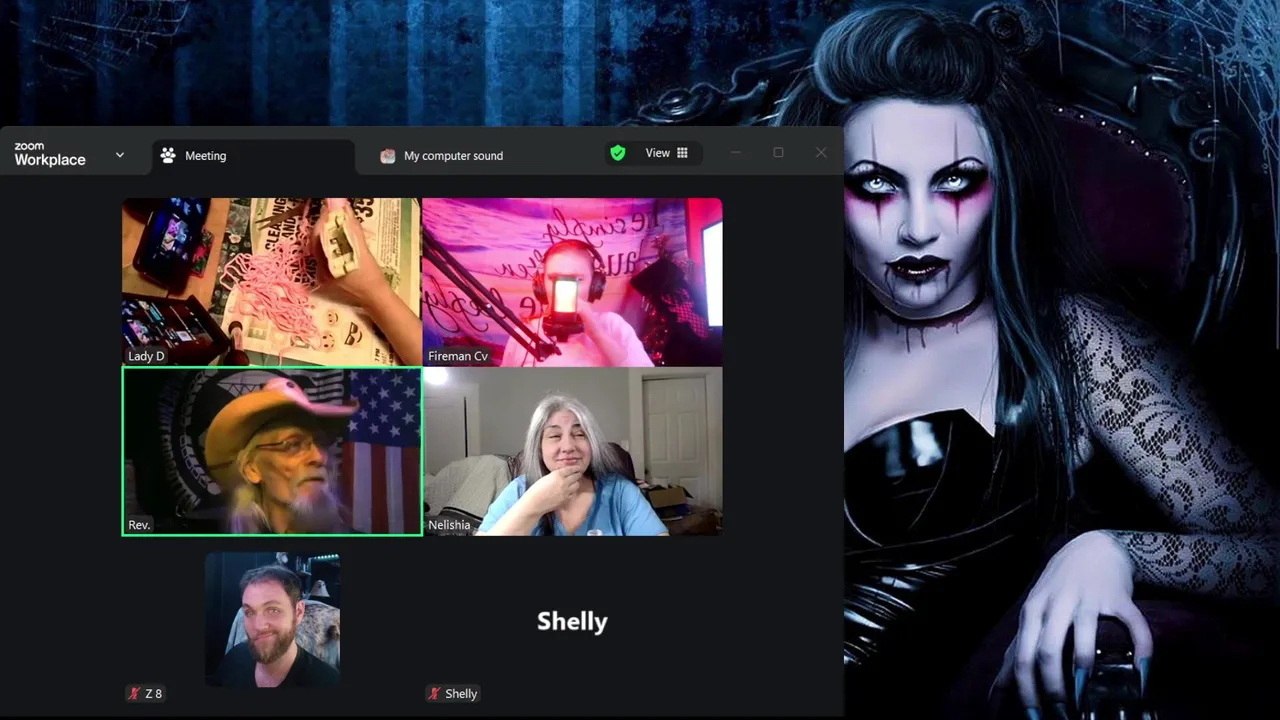Close the Zoom meeting window
This screenshot has width=1280, height=720.
click(821, 153)
